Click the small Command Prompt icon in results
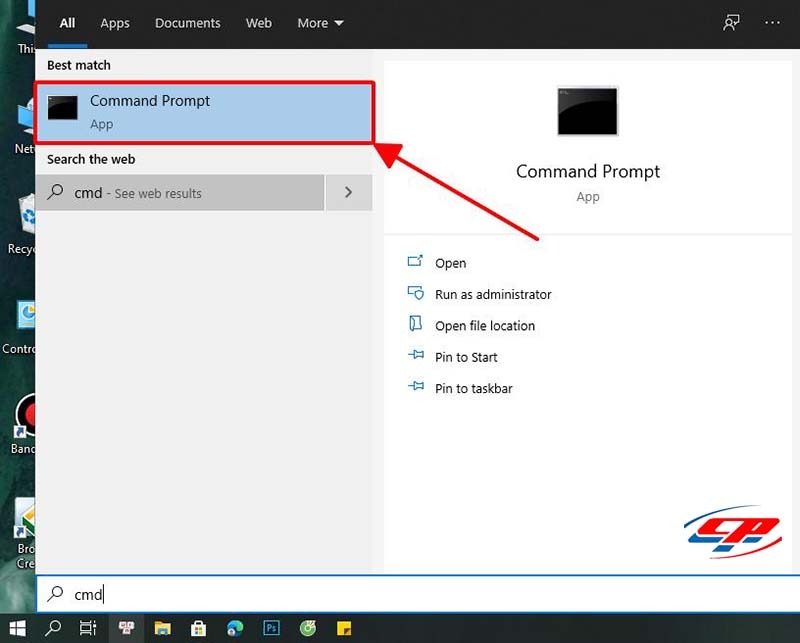This screenshot has height=643, width=800. click(x=63, y=108)
